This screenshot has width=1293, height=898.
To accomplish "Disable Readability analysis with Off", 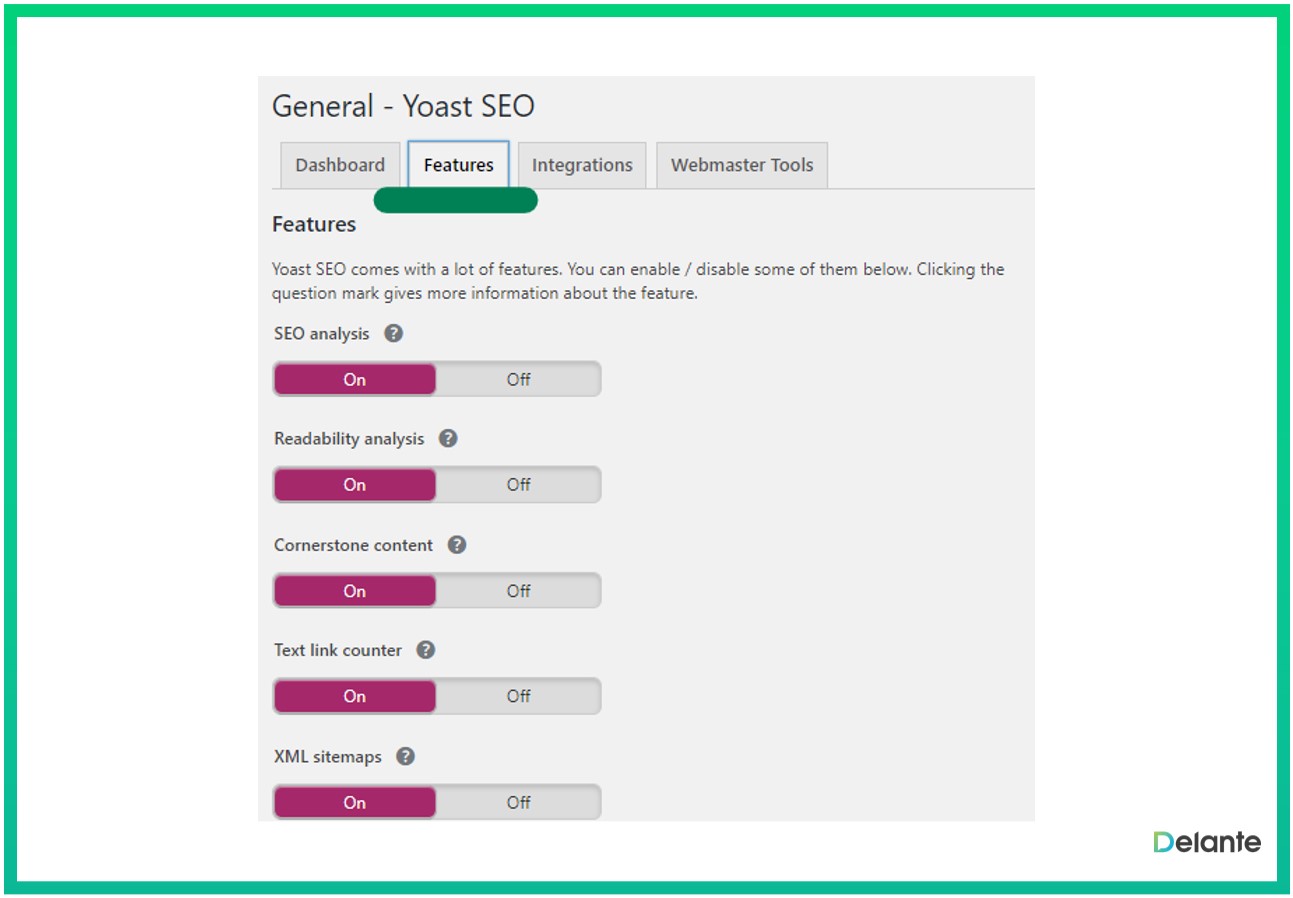I will pyautogui.click(x=518, y=485).
